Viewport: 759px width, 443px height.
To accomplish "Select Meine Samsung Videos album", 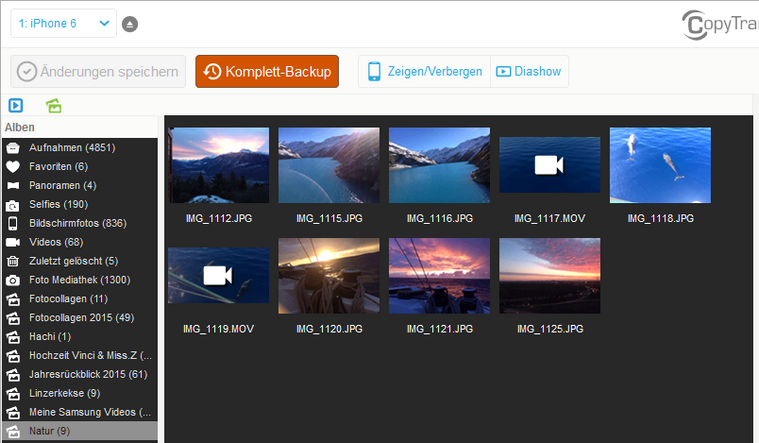I will click(x=80, y=412).
